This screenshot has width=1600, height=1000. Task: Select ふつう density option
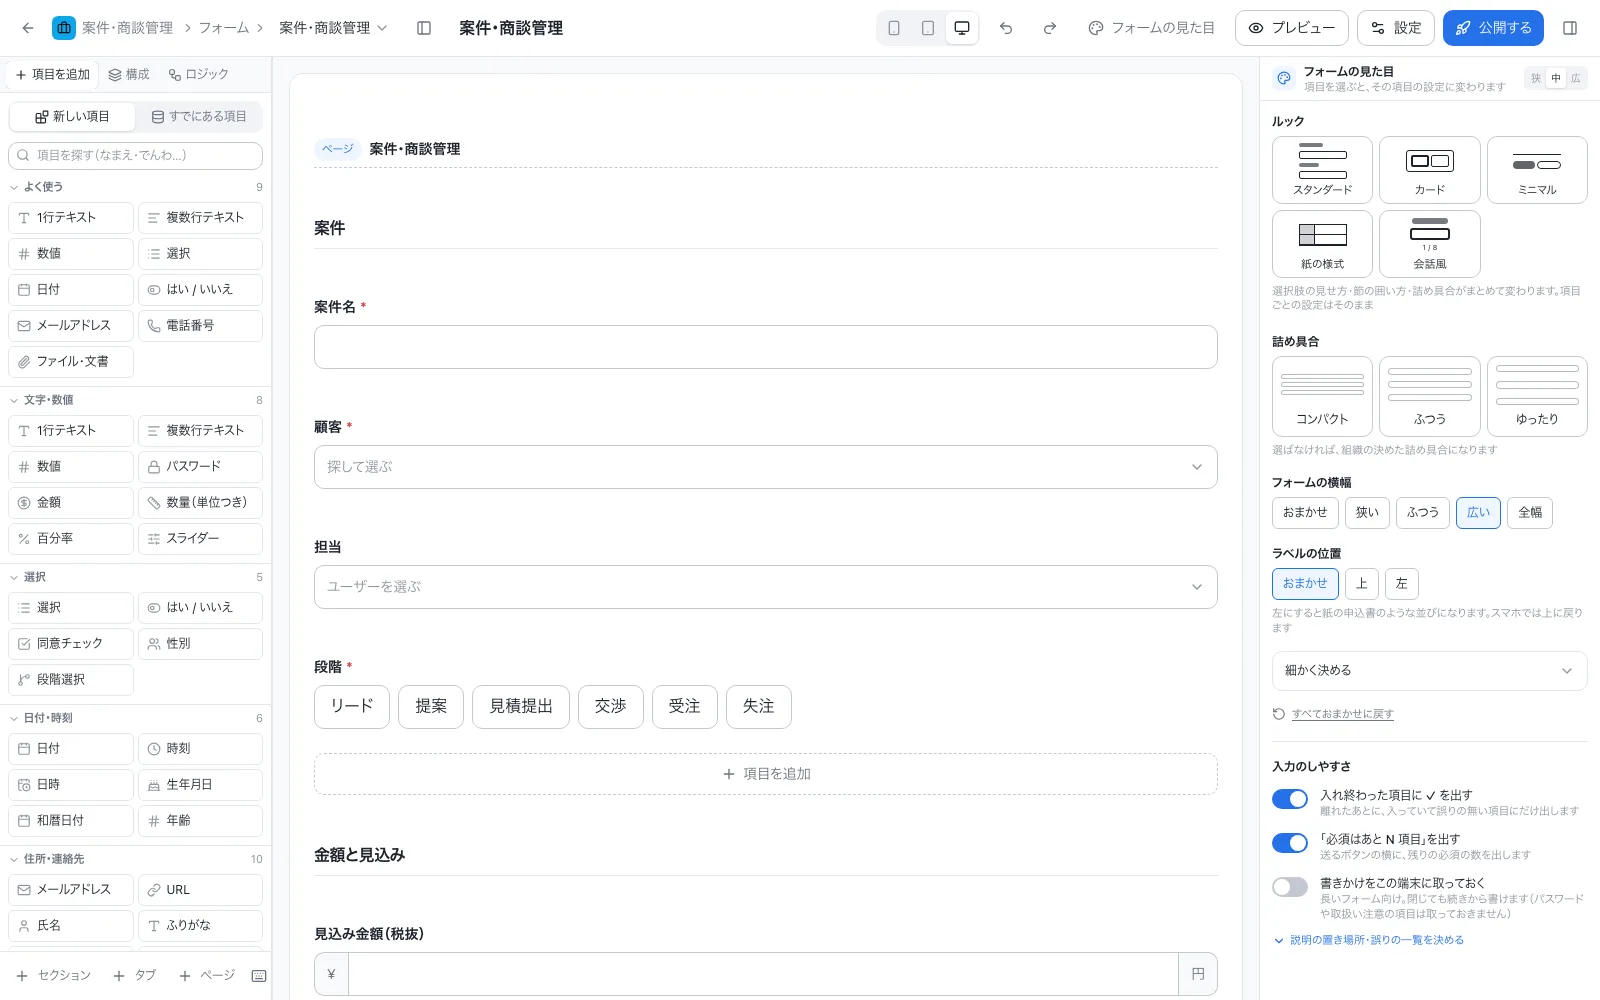tap(1430, 396)
